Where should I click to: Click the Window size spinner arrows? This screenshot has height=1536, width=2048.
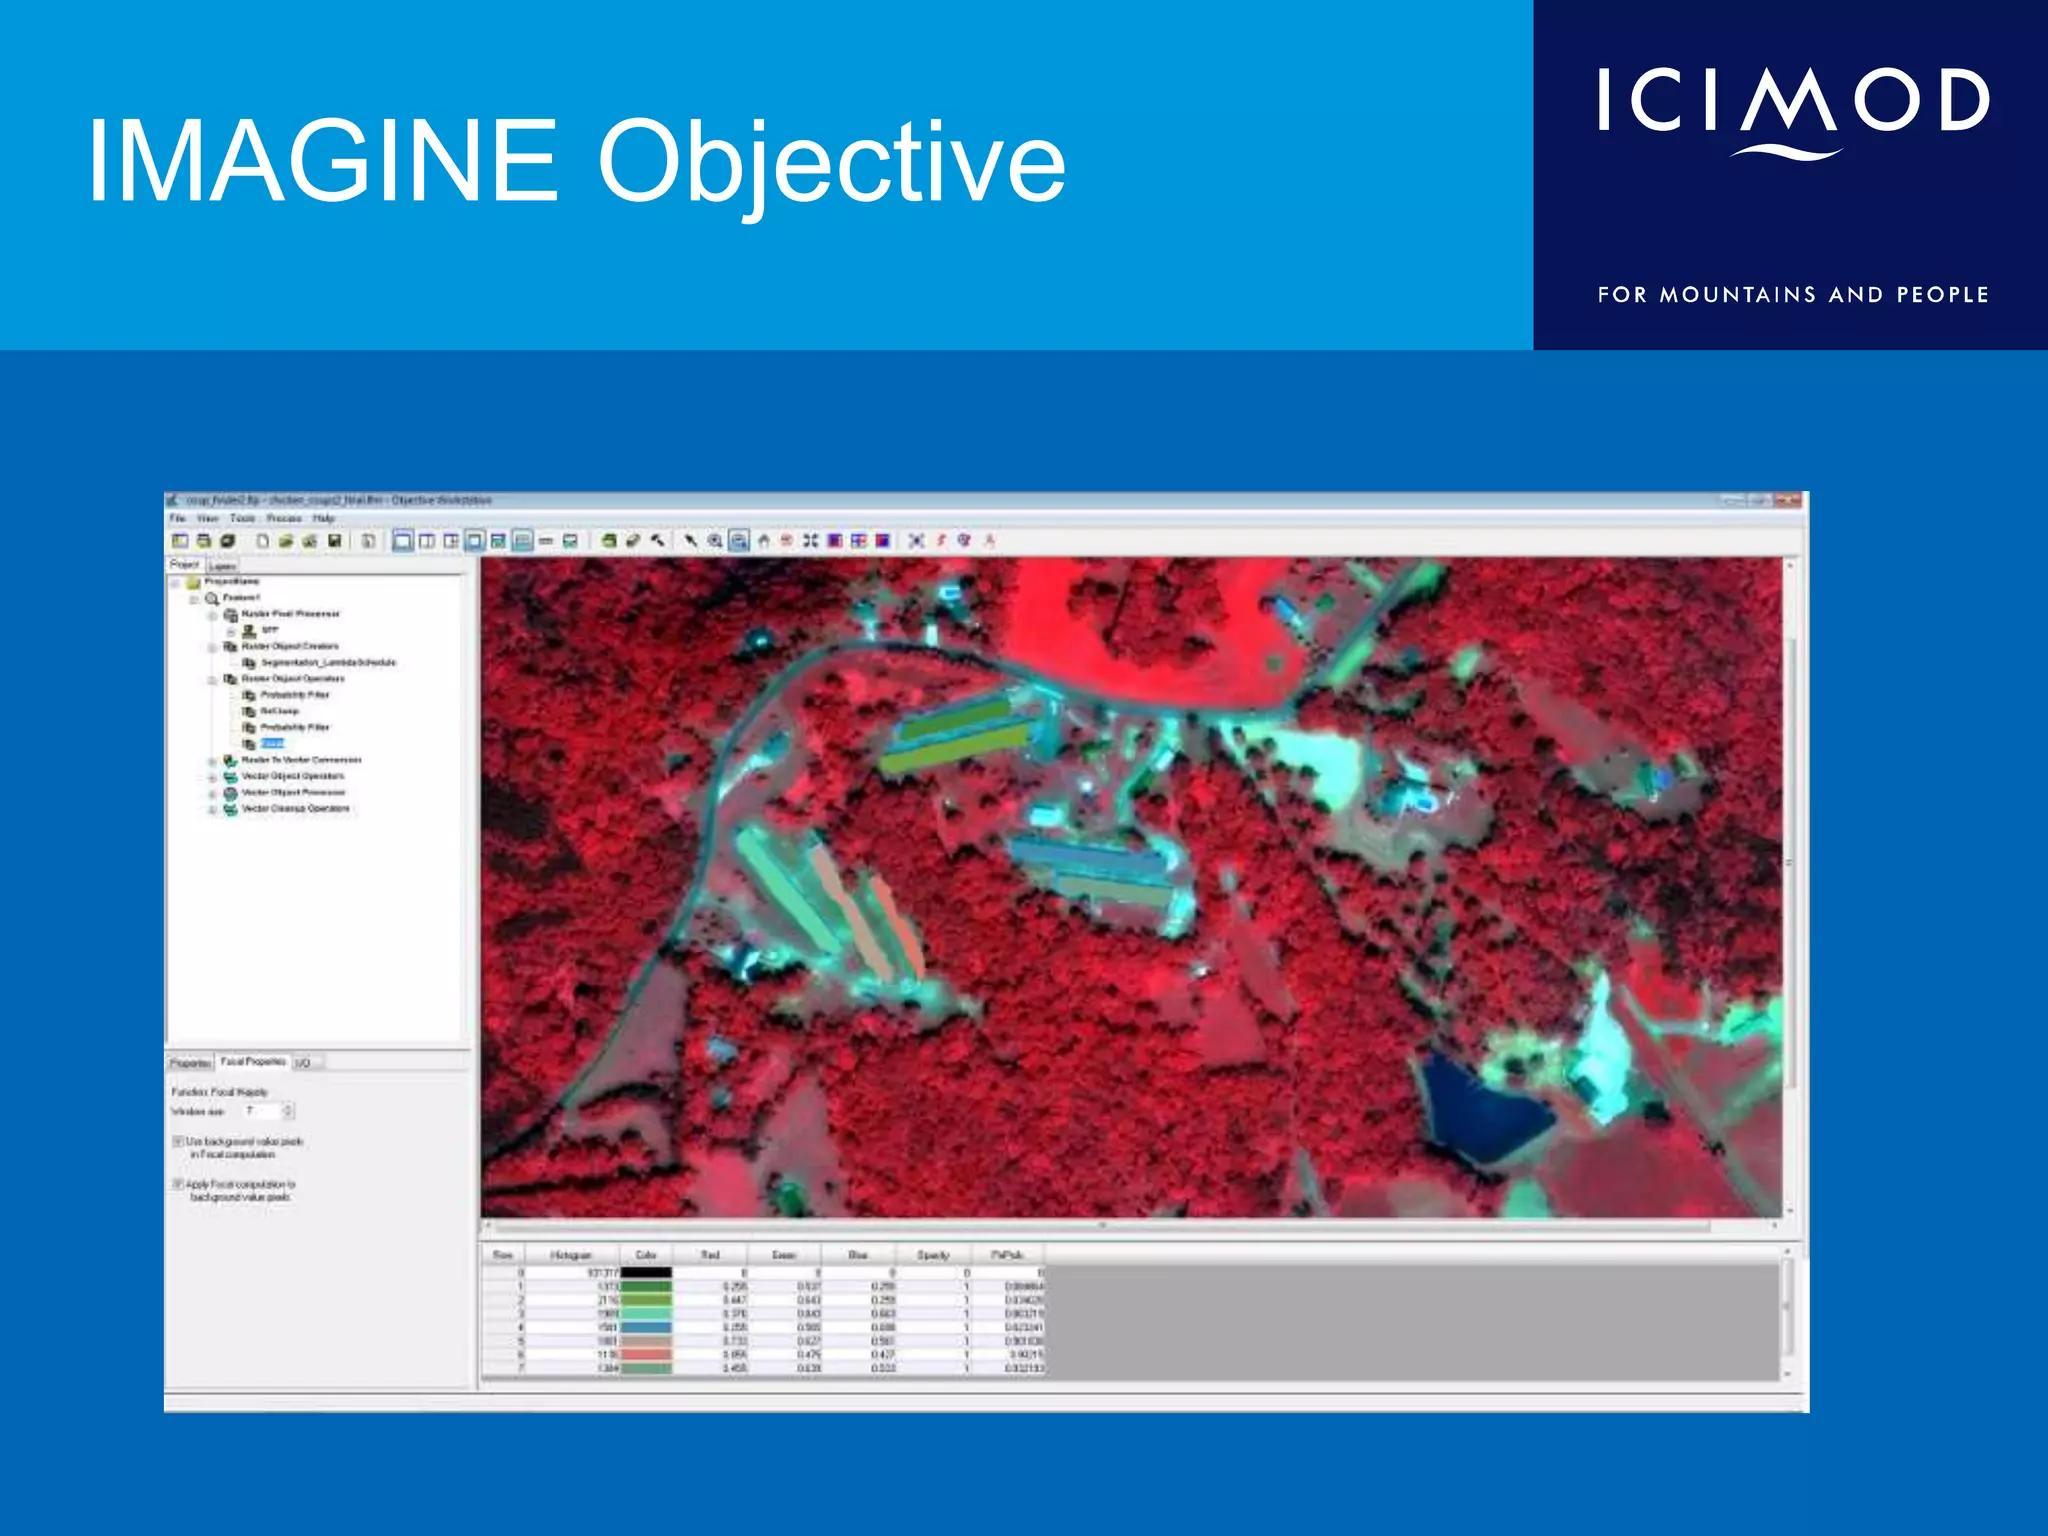coord(288,1111)
